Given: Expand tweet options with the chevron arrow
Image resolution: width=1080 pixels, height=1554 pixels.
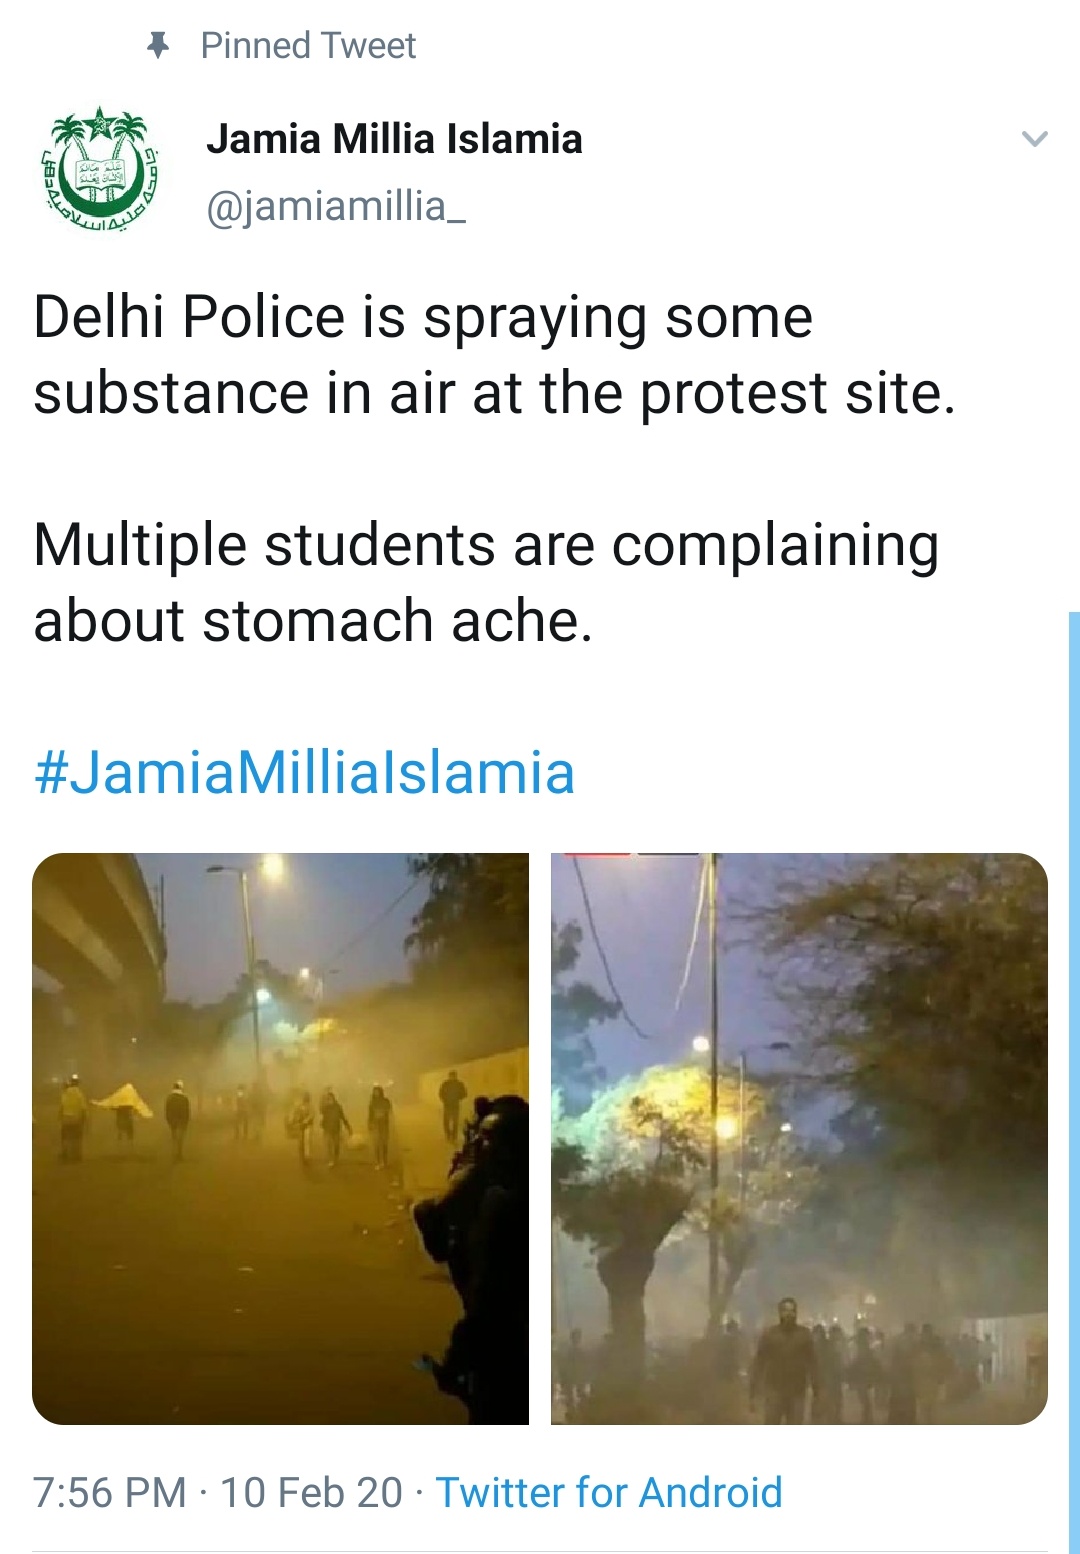Looking at the screenshot, I should (x=1035, y=139).
